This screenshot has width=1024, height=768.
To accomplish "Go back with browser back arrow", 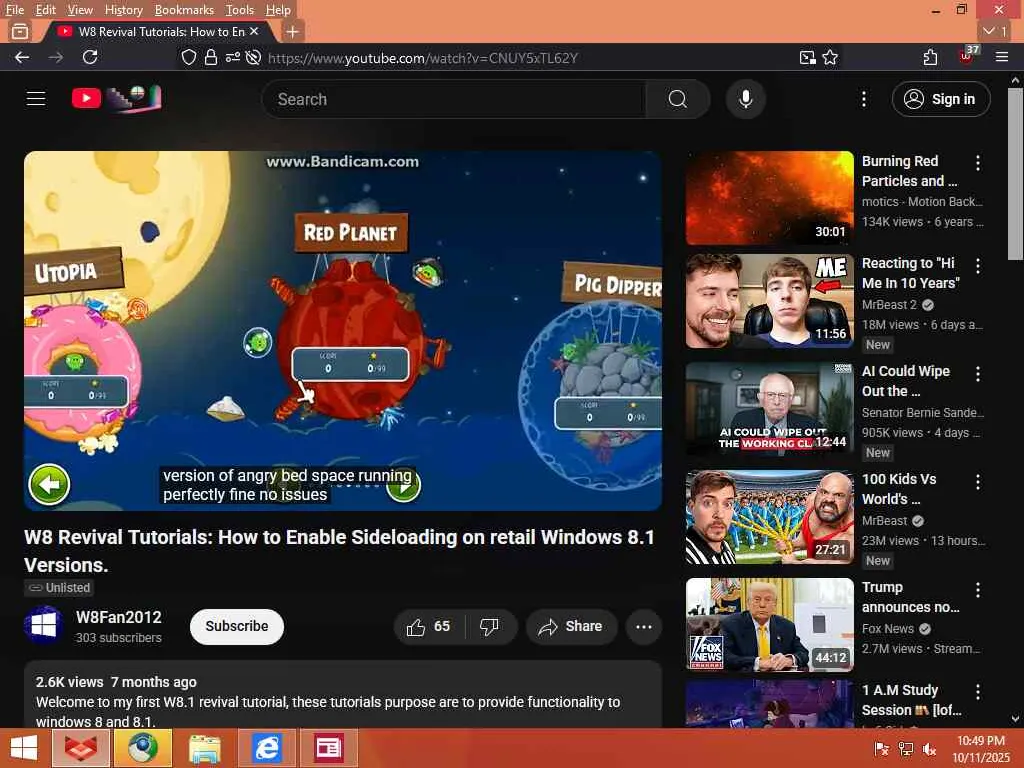I will tap(22, 57).
